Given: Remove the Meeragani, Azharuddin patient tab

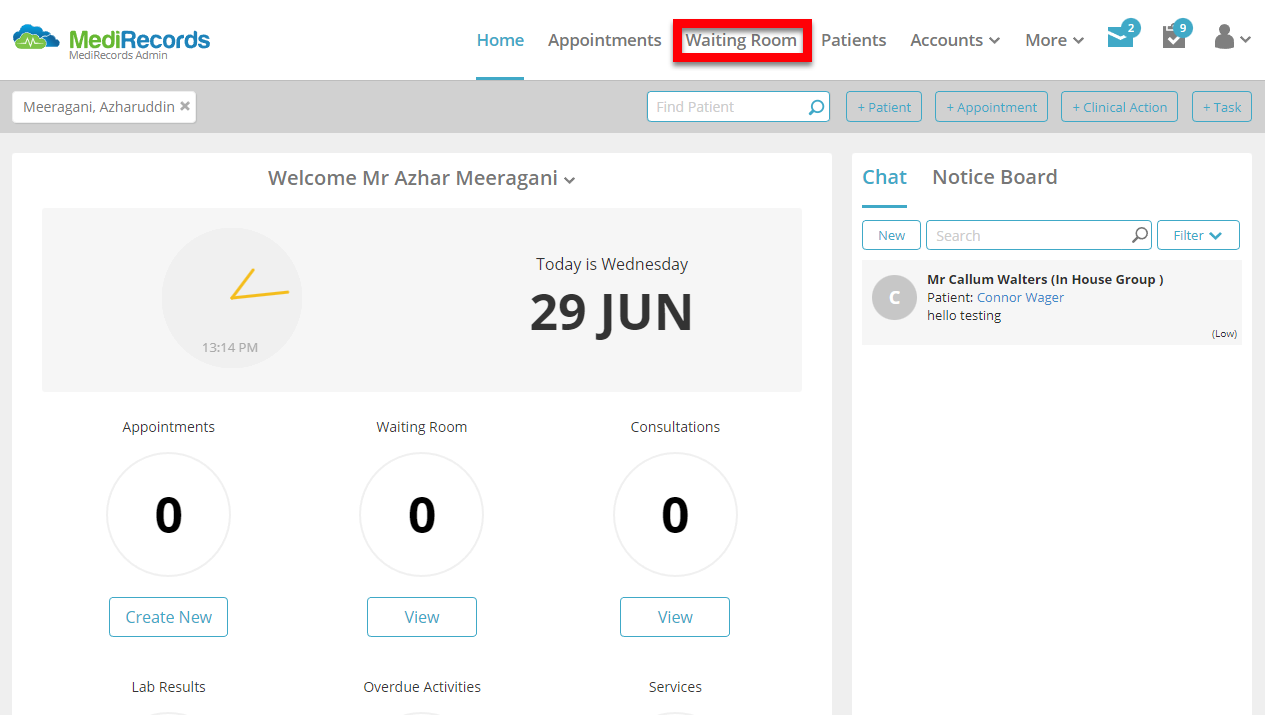Looking at the screenshot, I should click(185, 106).
